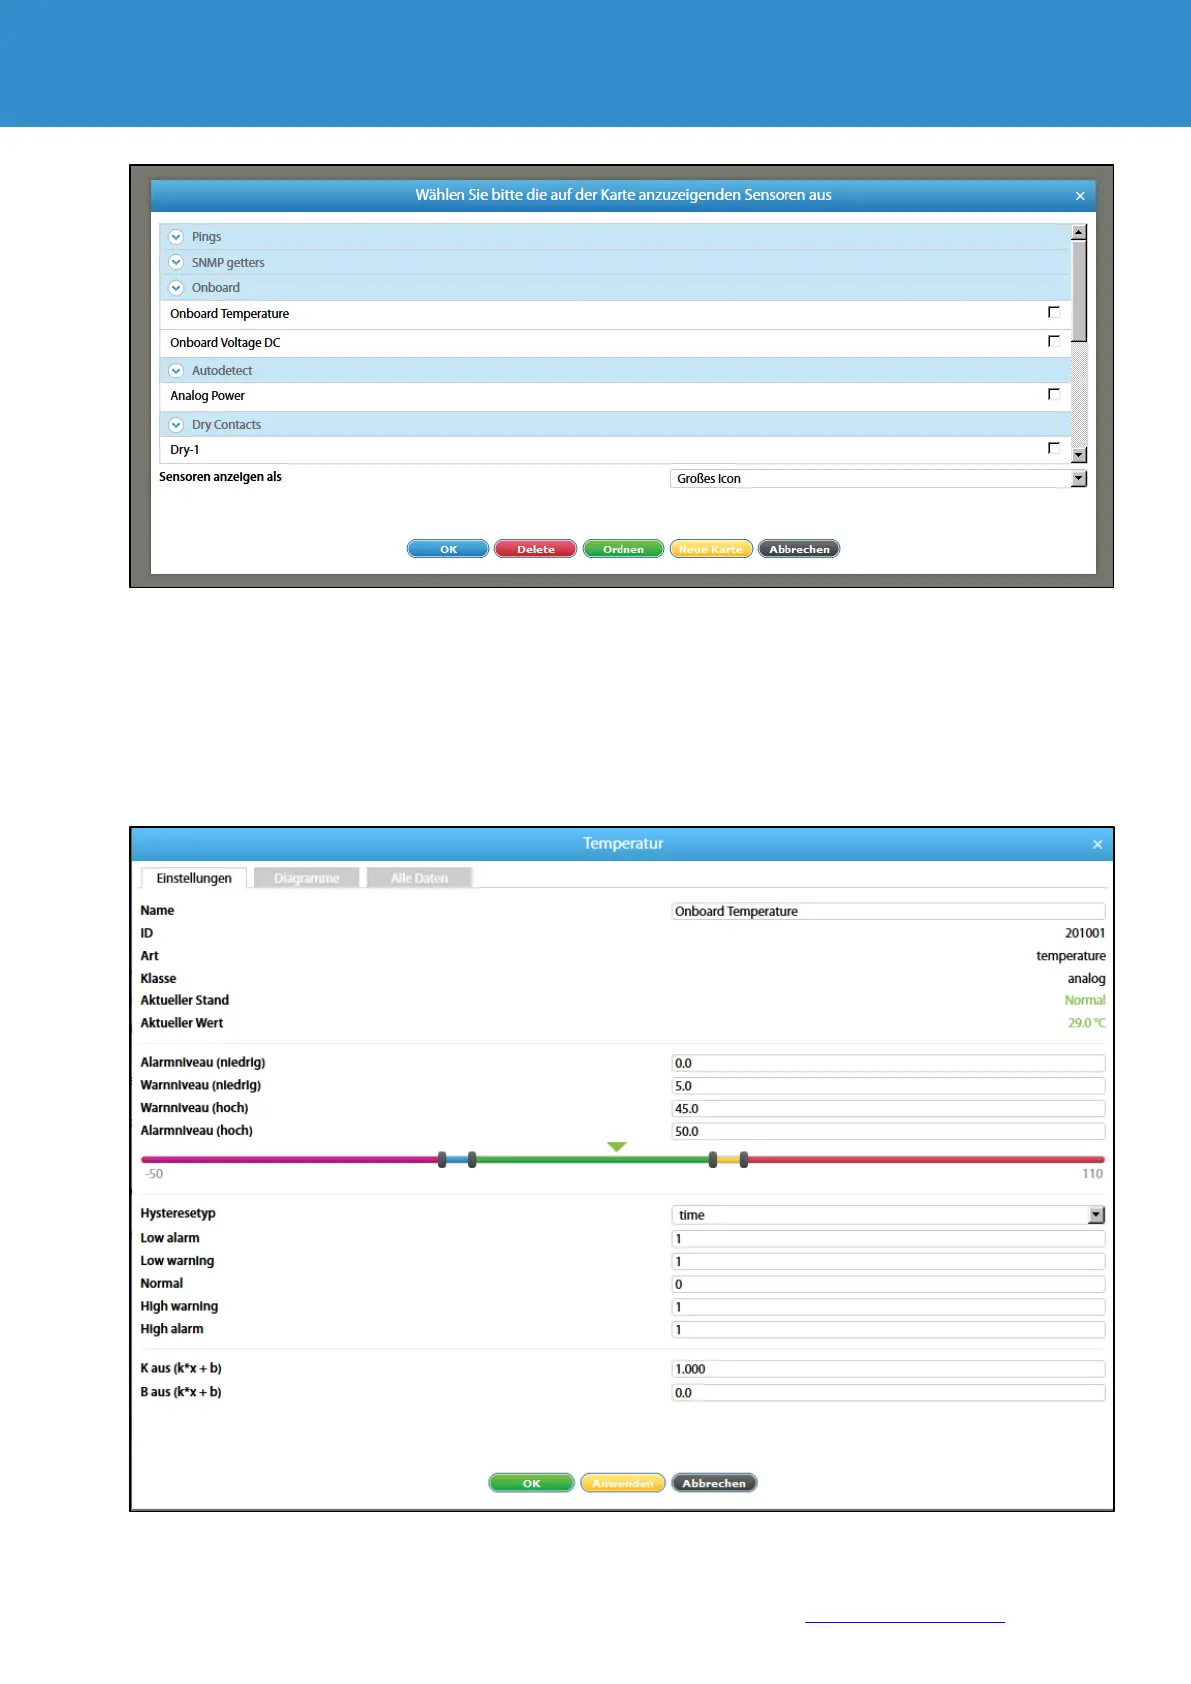This screenshot has width=1191, height=1684.
Task: Cancel the sensor selection dialog with Abbrechen
Action: tap(799, 549)
